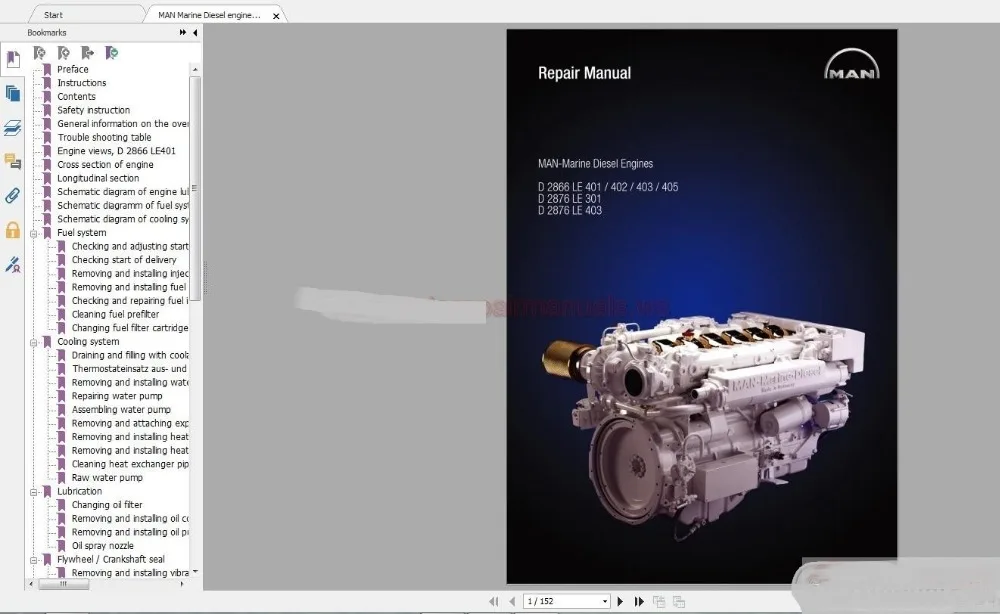1000x614 pixels.
Task: Open the Pages thumbnail panel
Action: click(x=12, y=94)
